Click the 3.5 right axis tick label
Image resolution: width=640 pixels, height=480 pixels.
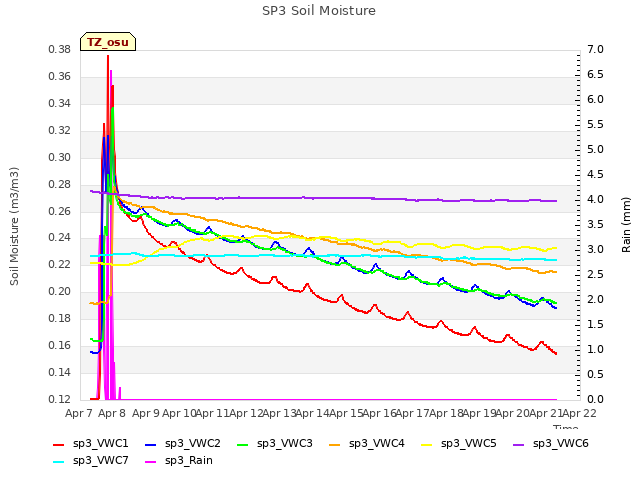coord(596,224)
